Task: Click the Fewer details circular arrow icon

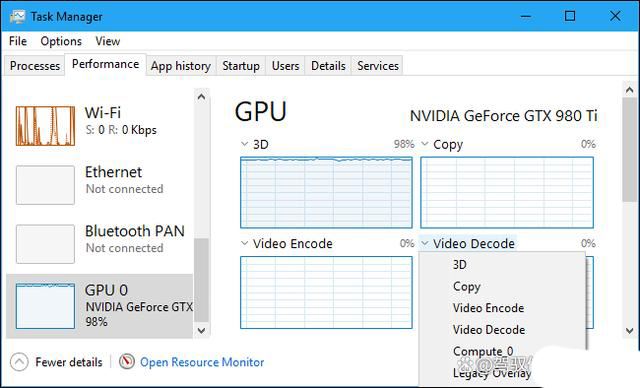Action: (x=19, y=362)
